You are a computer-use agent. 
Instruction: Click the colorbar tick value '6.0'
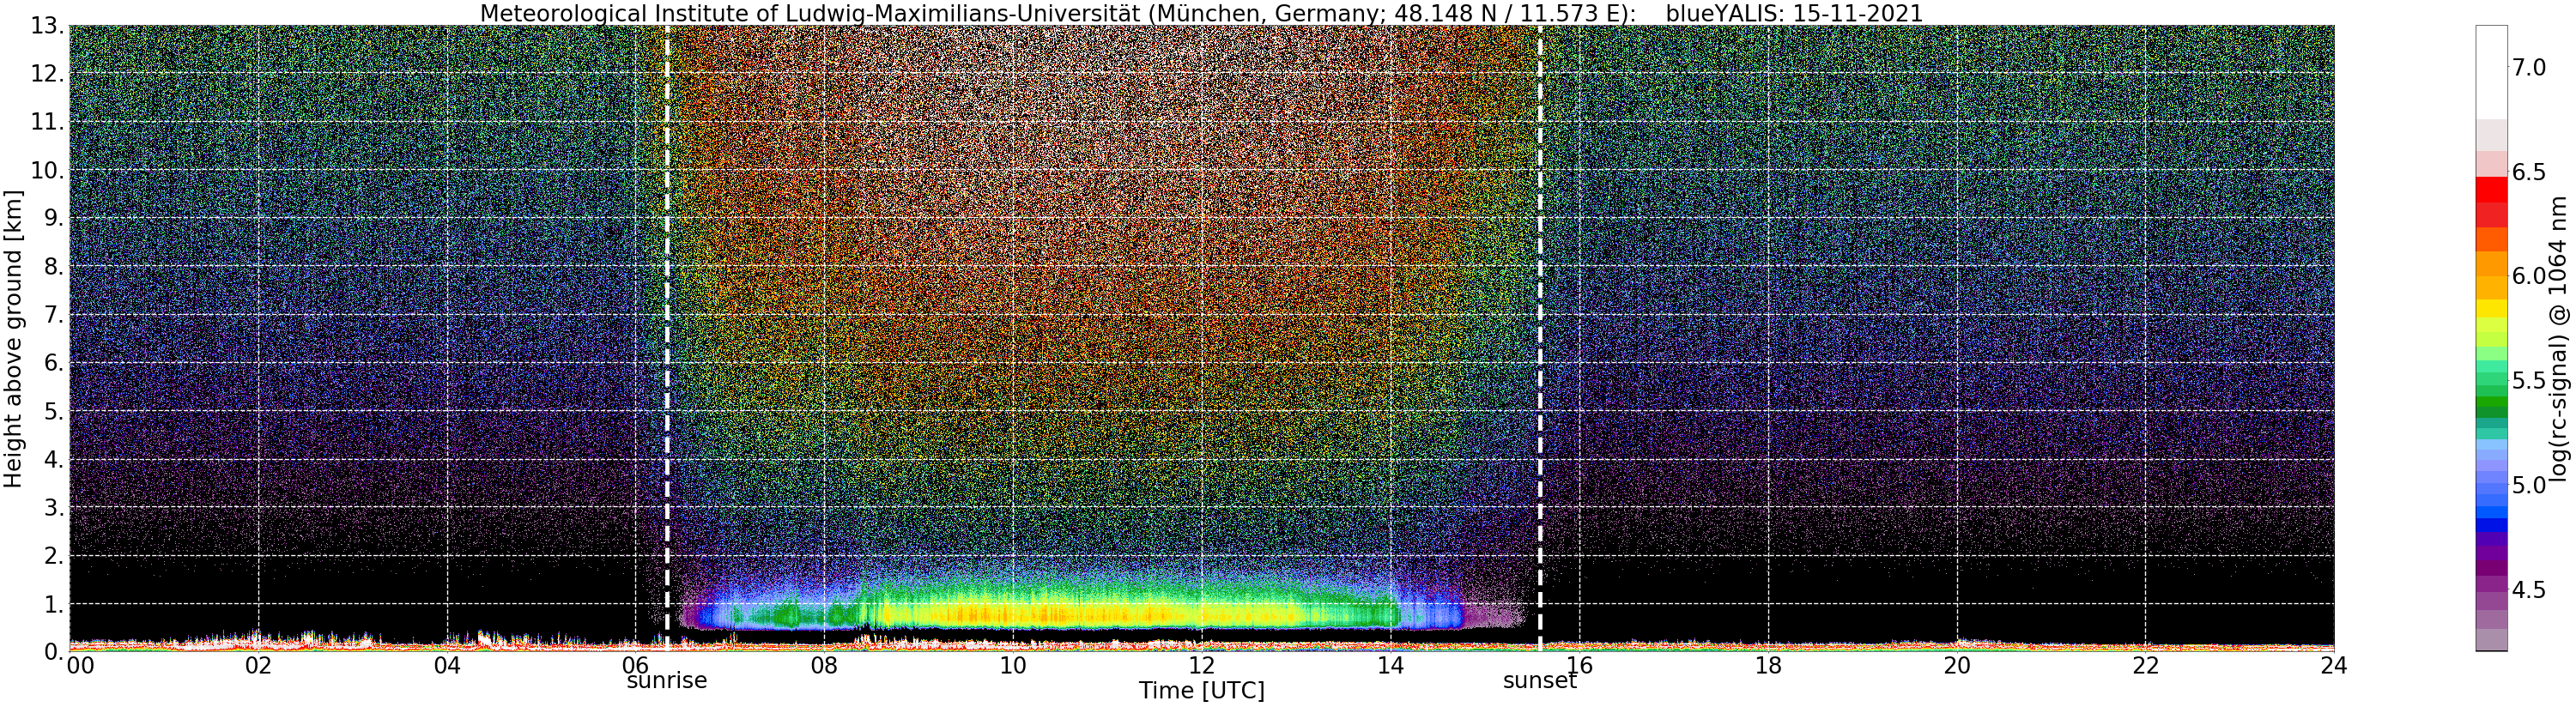tap(2529, 276)
